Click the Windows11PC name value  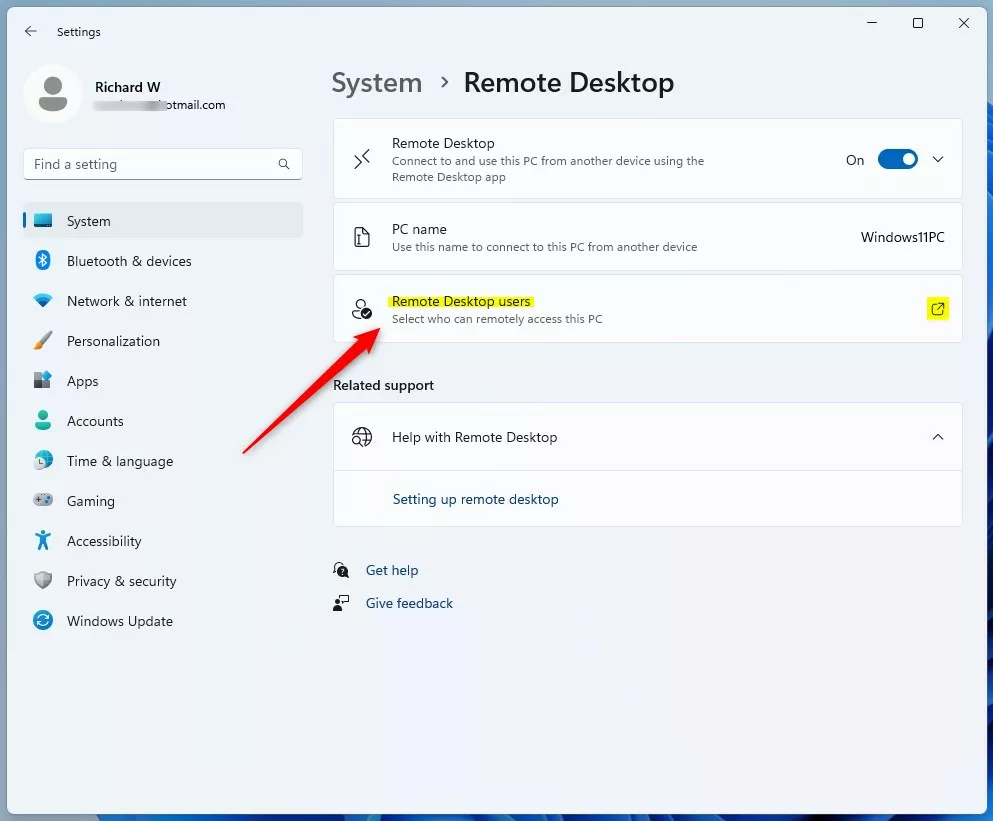click(x=902, y=237)
